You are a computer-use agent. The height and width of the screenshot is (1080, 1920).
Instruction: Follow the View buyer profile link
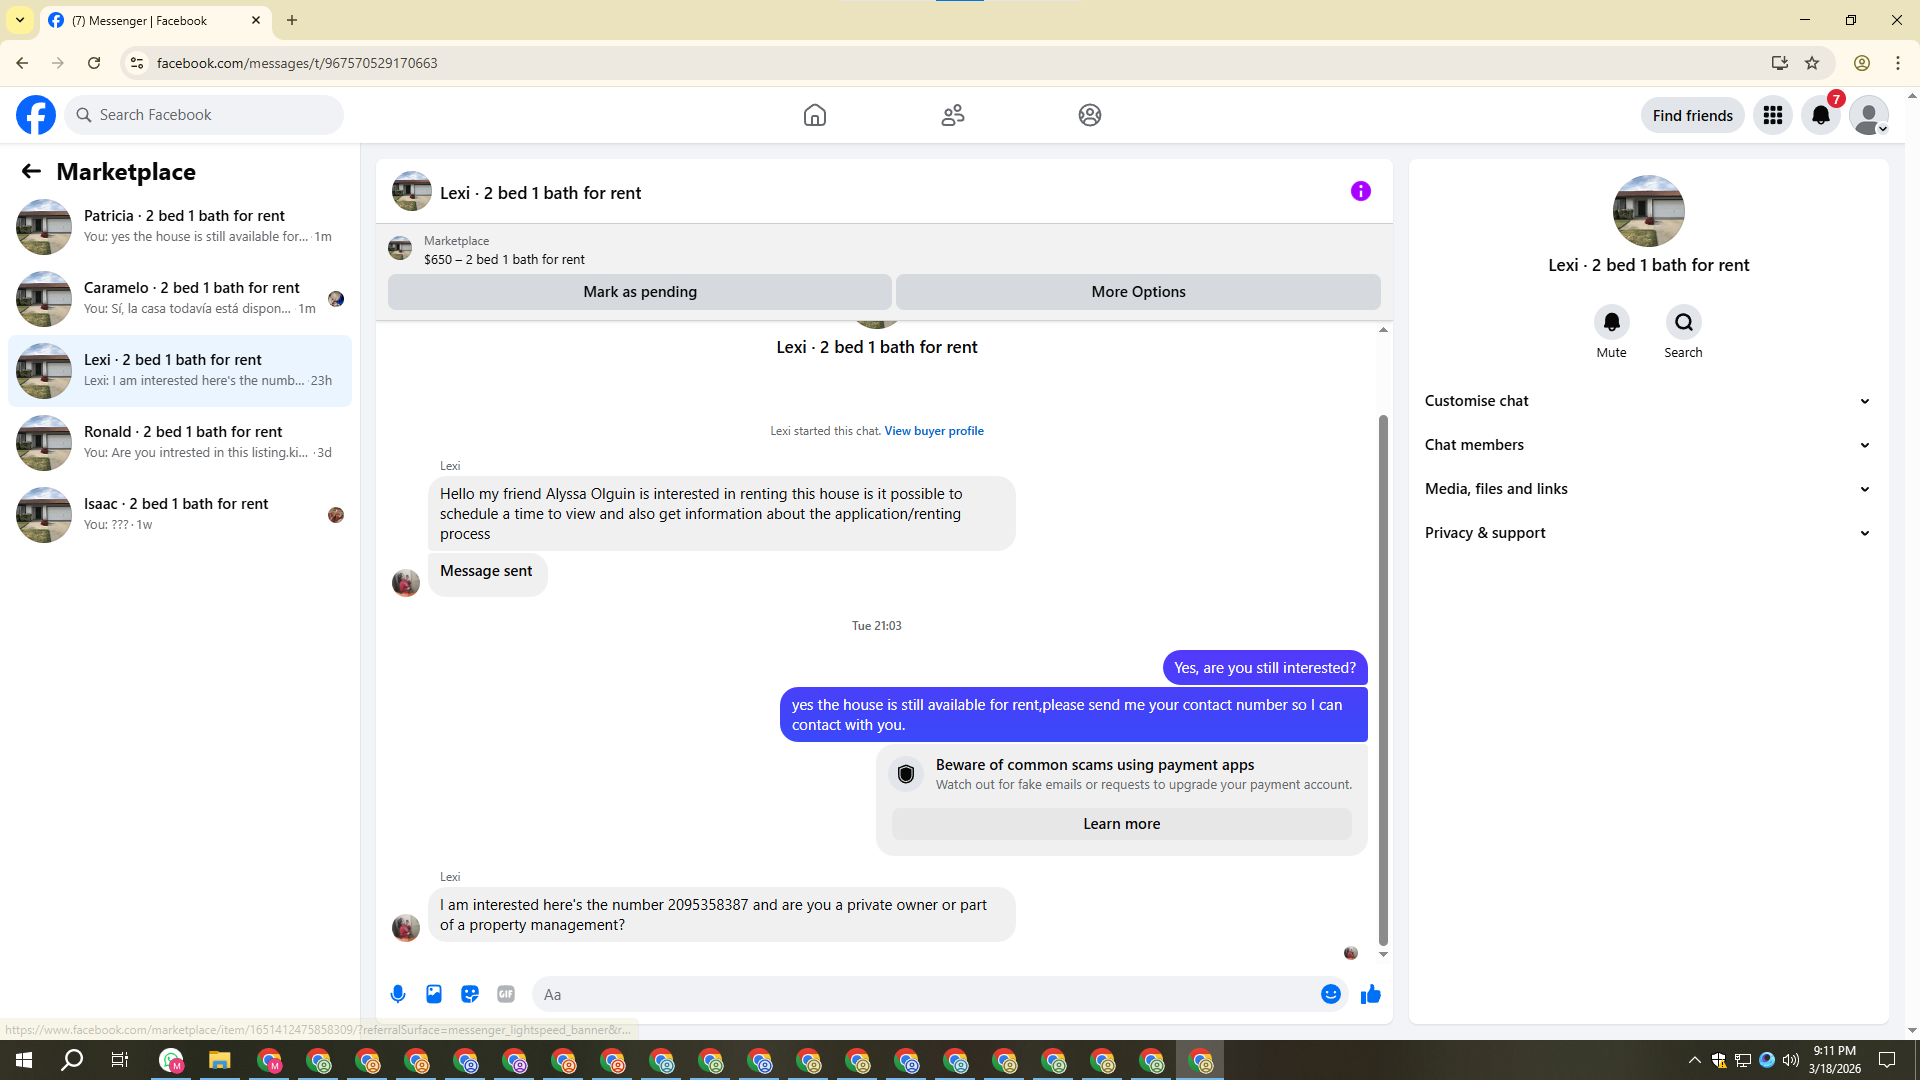(x=933, y=431)
